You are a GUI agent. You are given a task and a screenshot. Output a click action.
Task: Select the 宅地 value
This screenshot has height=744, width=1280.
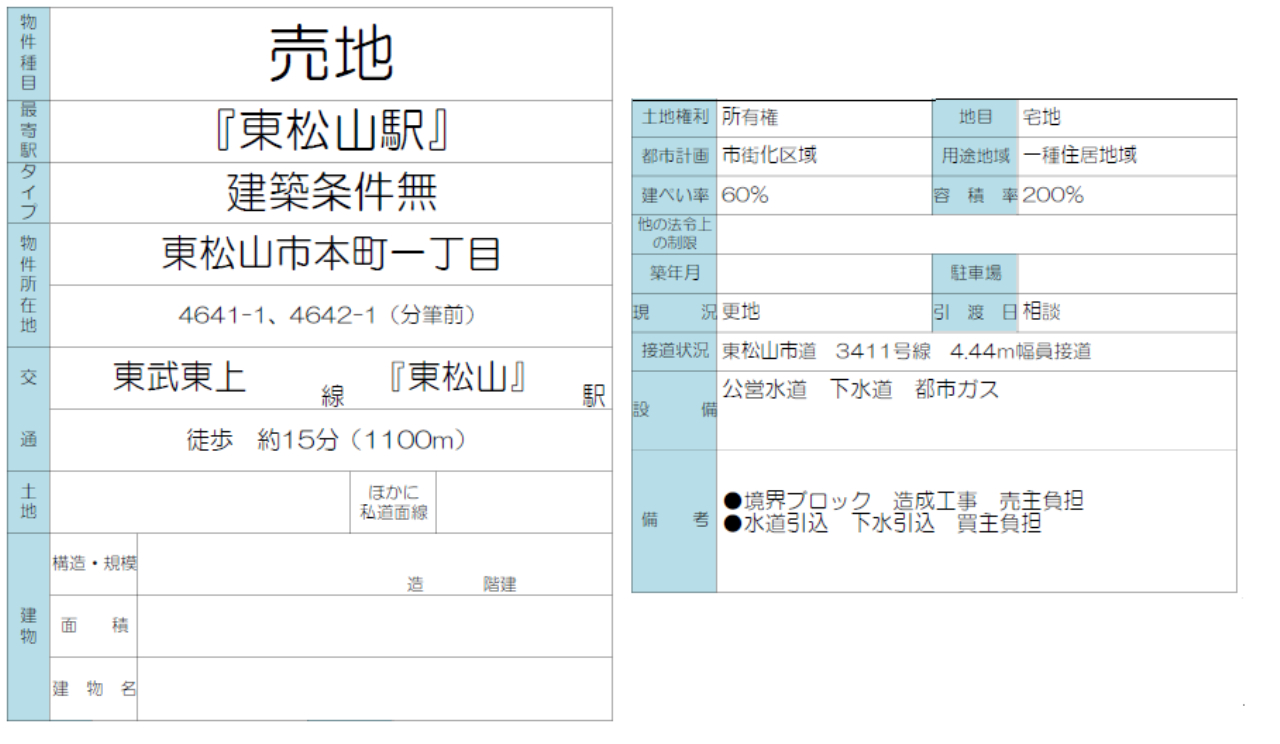(x=1042, y=117)
